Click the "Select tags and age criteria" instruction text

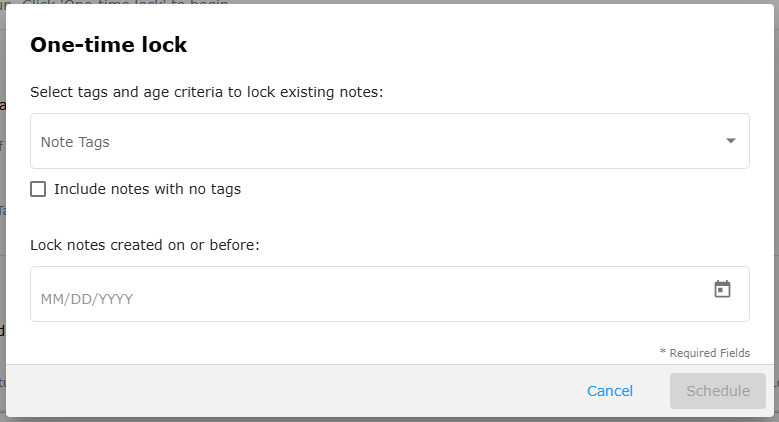click(x=207, y=92)
